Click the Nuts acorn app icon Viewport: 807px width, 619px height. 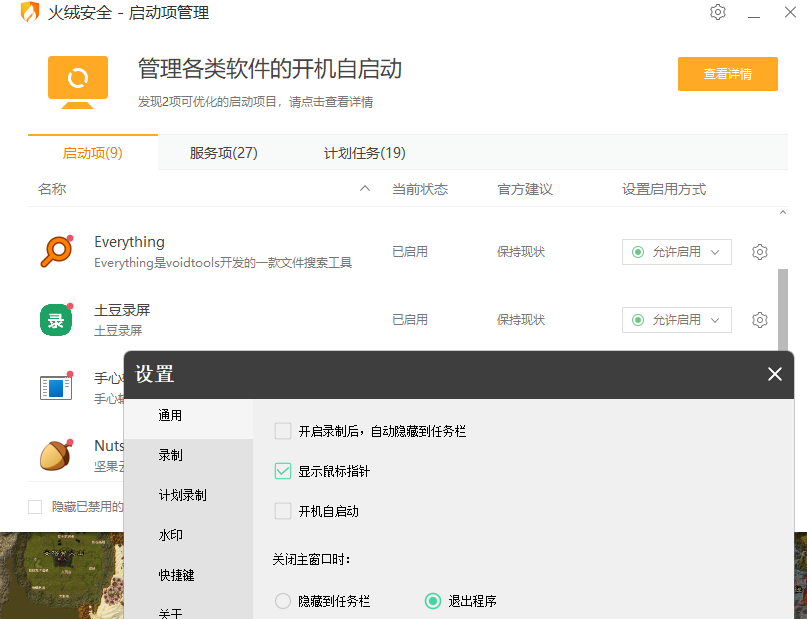click(x=56, y=454)
